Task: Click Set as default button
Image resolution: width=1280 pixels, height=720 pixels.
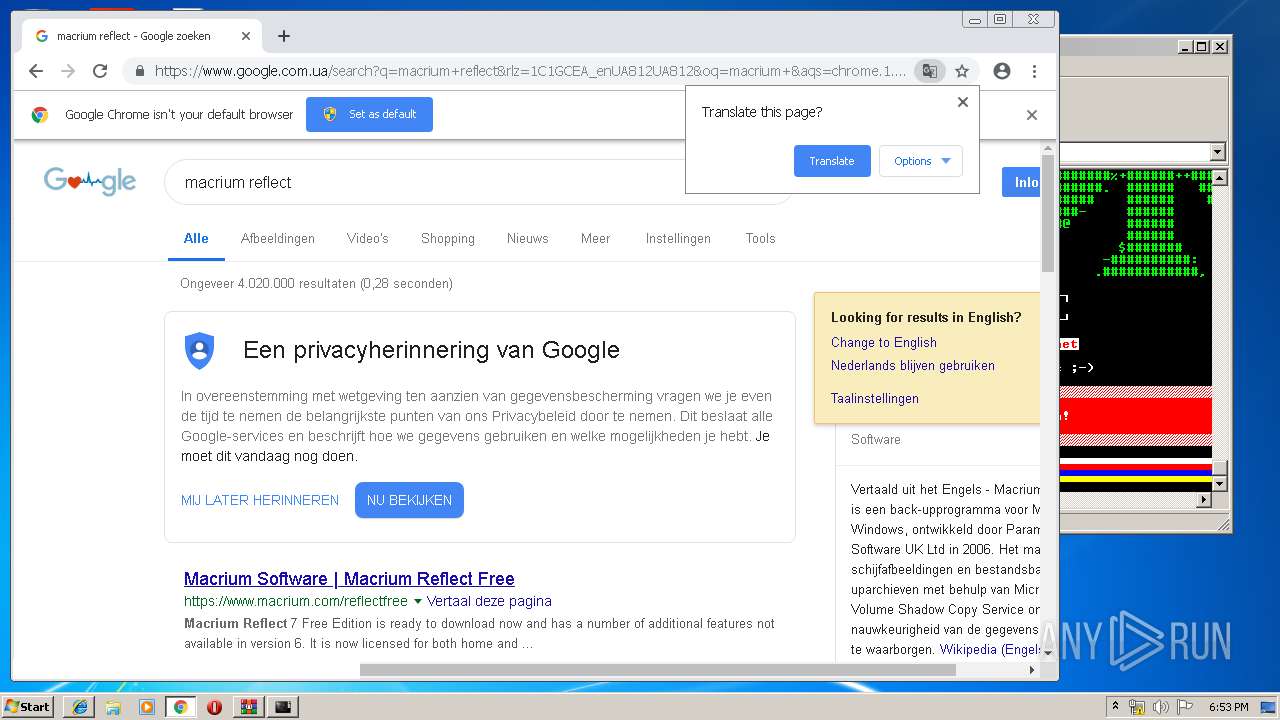Action: [369, 114]
